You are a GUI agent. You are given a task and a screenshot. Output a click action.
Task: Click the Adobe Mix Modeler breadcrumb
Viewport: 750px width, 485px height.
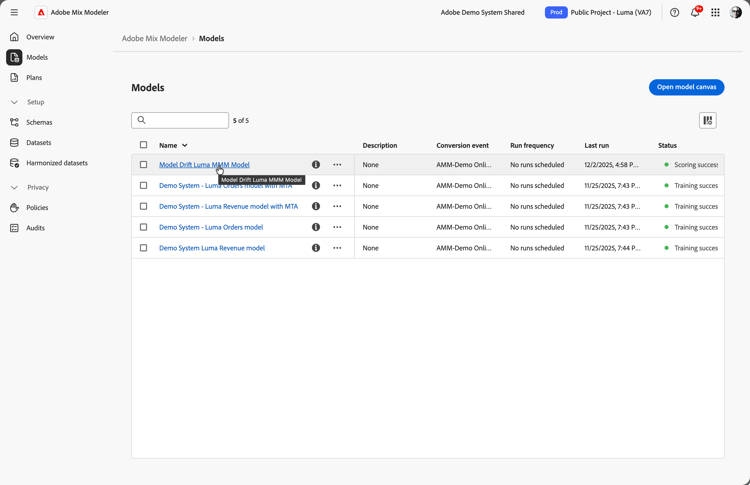pos(154,38)
